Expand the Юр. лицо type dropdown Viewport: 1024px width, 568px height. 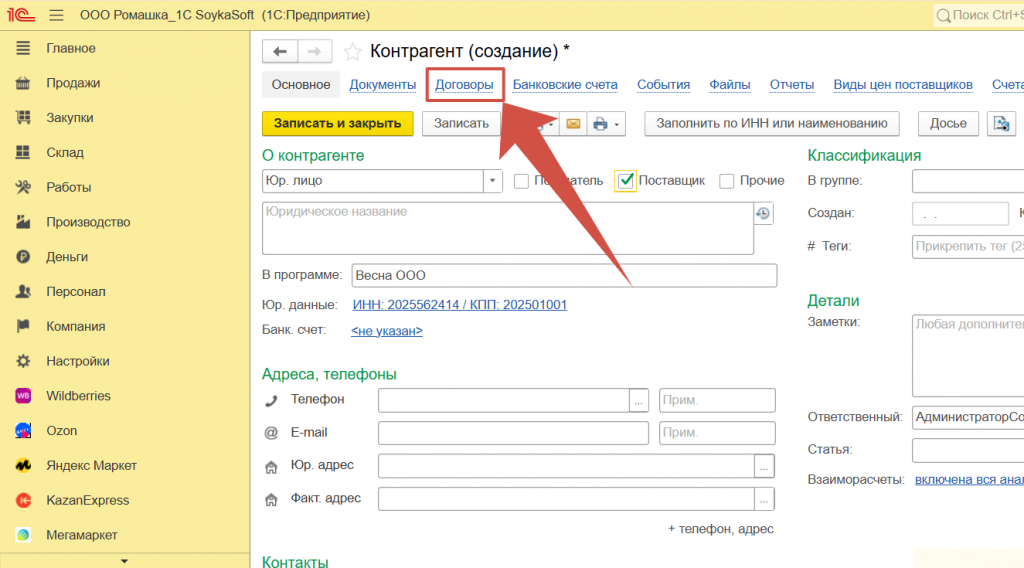(492, 181)
